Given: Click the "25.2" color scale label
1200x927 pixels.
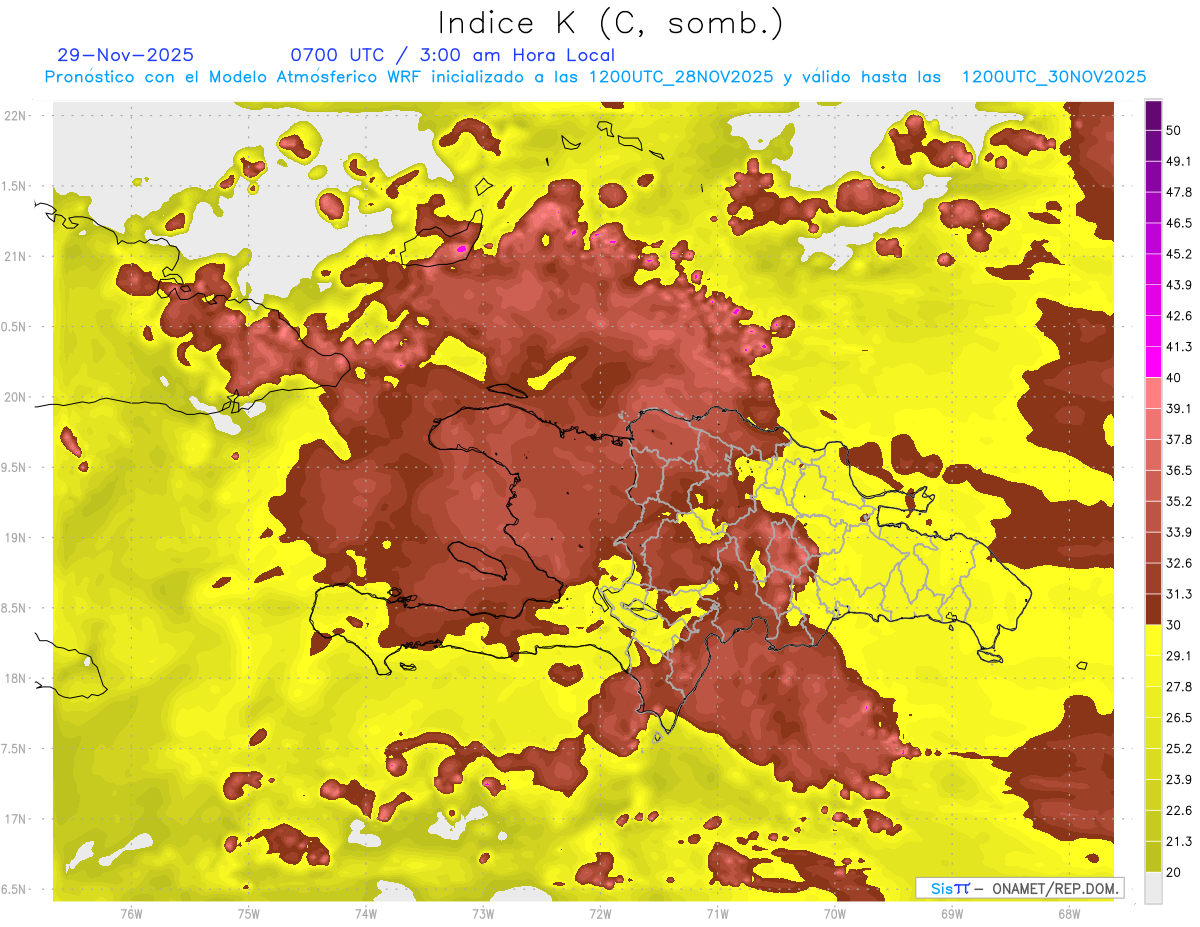Looking at the screenshot, I should point(1178,749).
